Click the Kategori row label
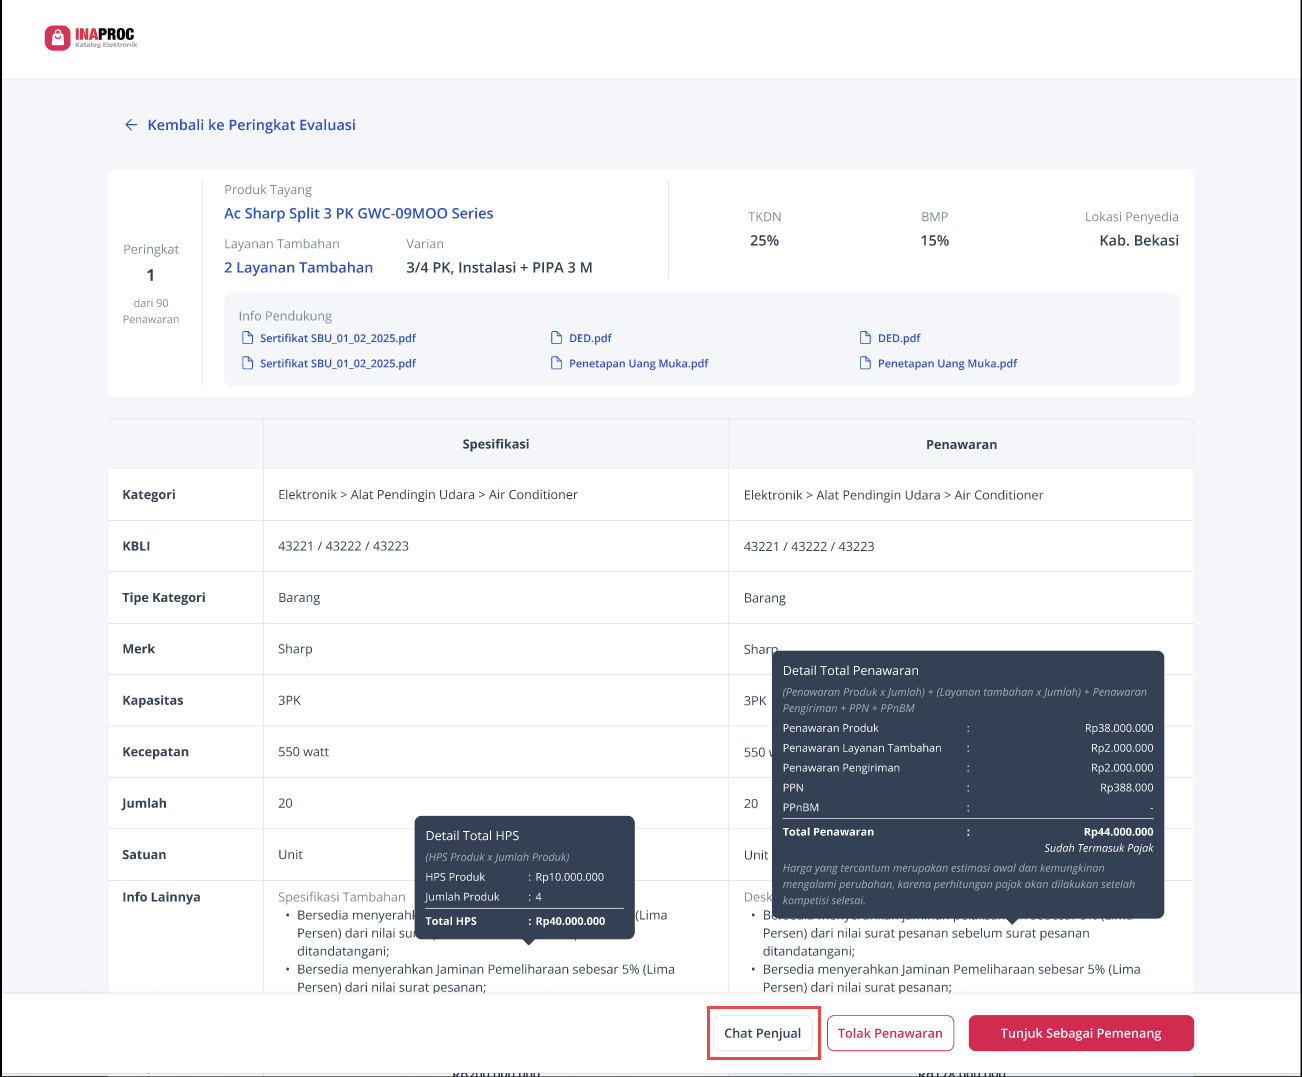 click(x=149, y=495)
